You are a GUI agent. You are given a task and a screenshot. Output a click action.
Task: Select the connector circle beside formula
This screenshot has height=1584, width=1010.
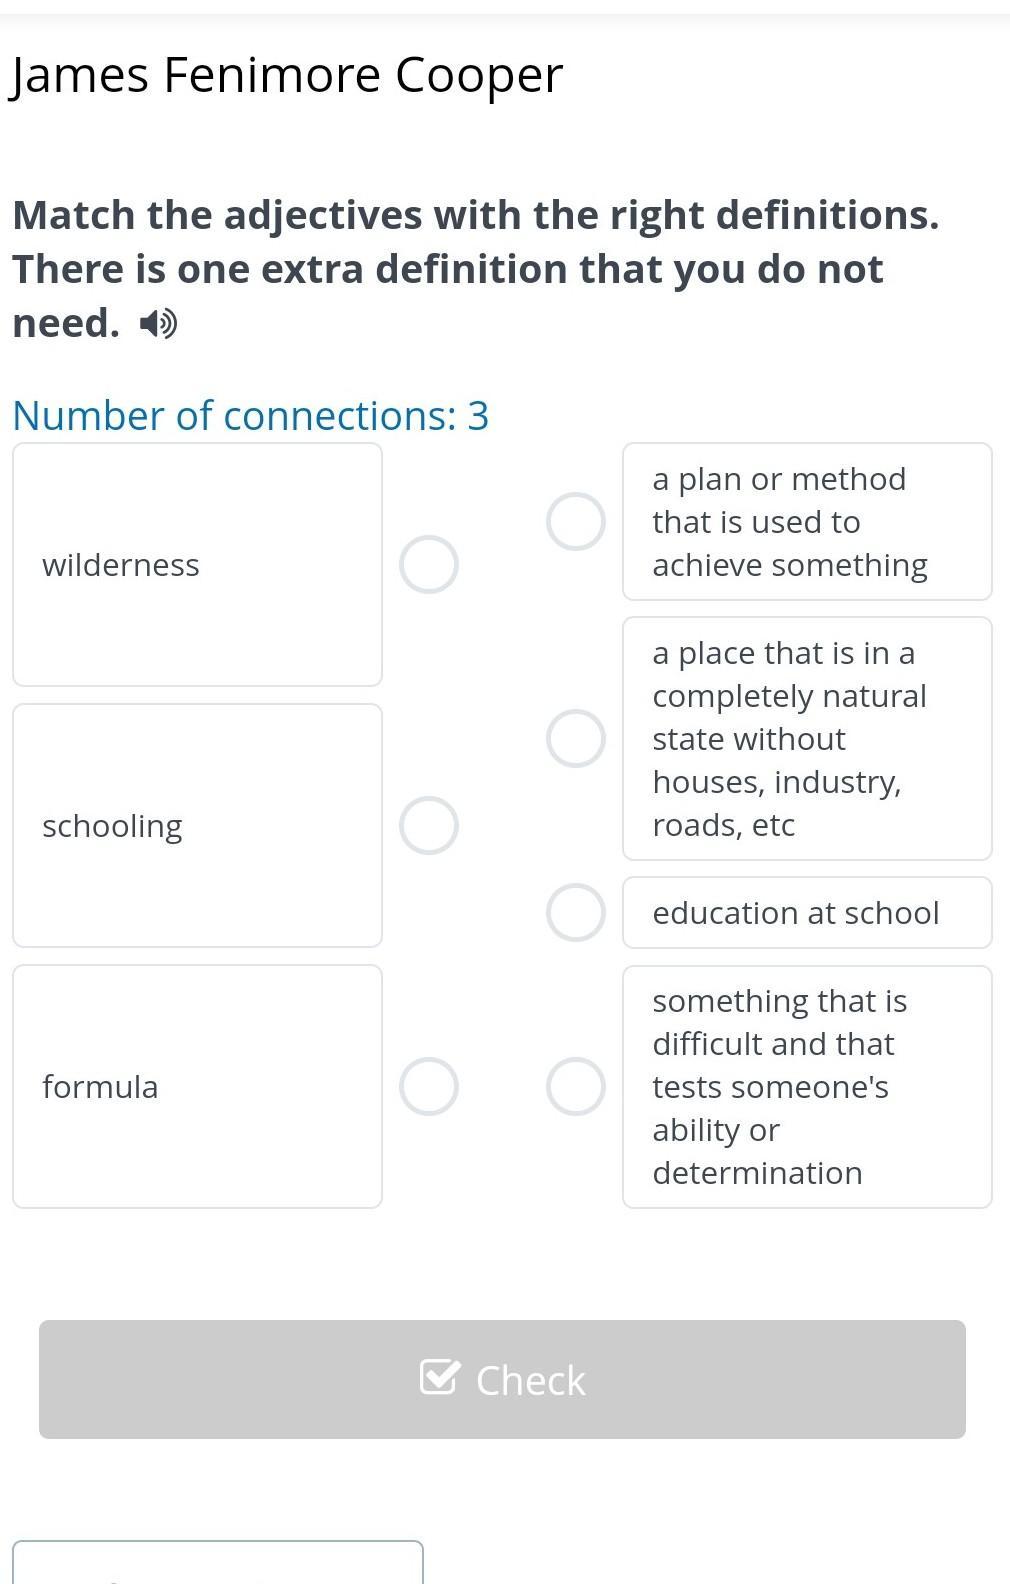[429, 1087]
